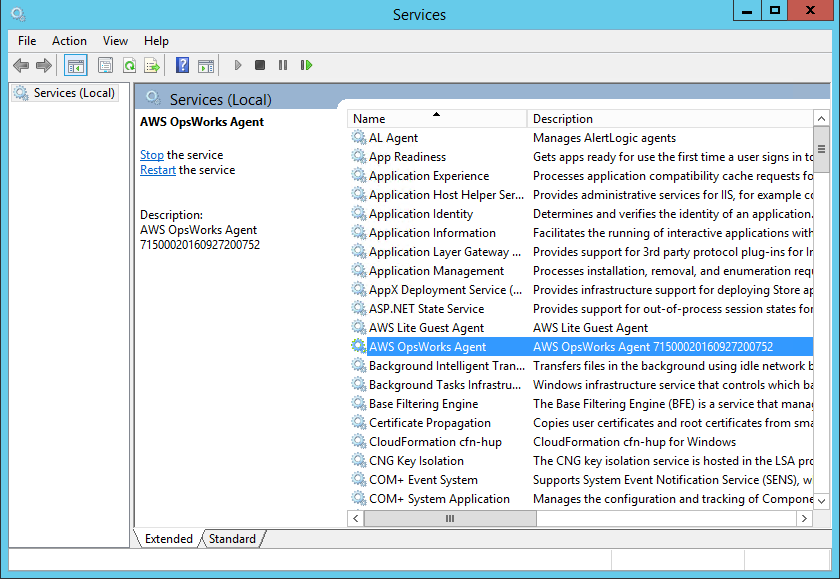The image size is (840, 580).
Task: Toggle Show/Hide Console Tree icon
Action: [76, 66]
